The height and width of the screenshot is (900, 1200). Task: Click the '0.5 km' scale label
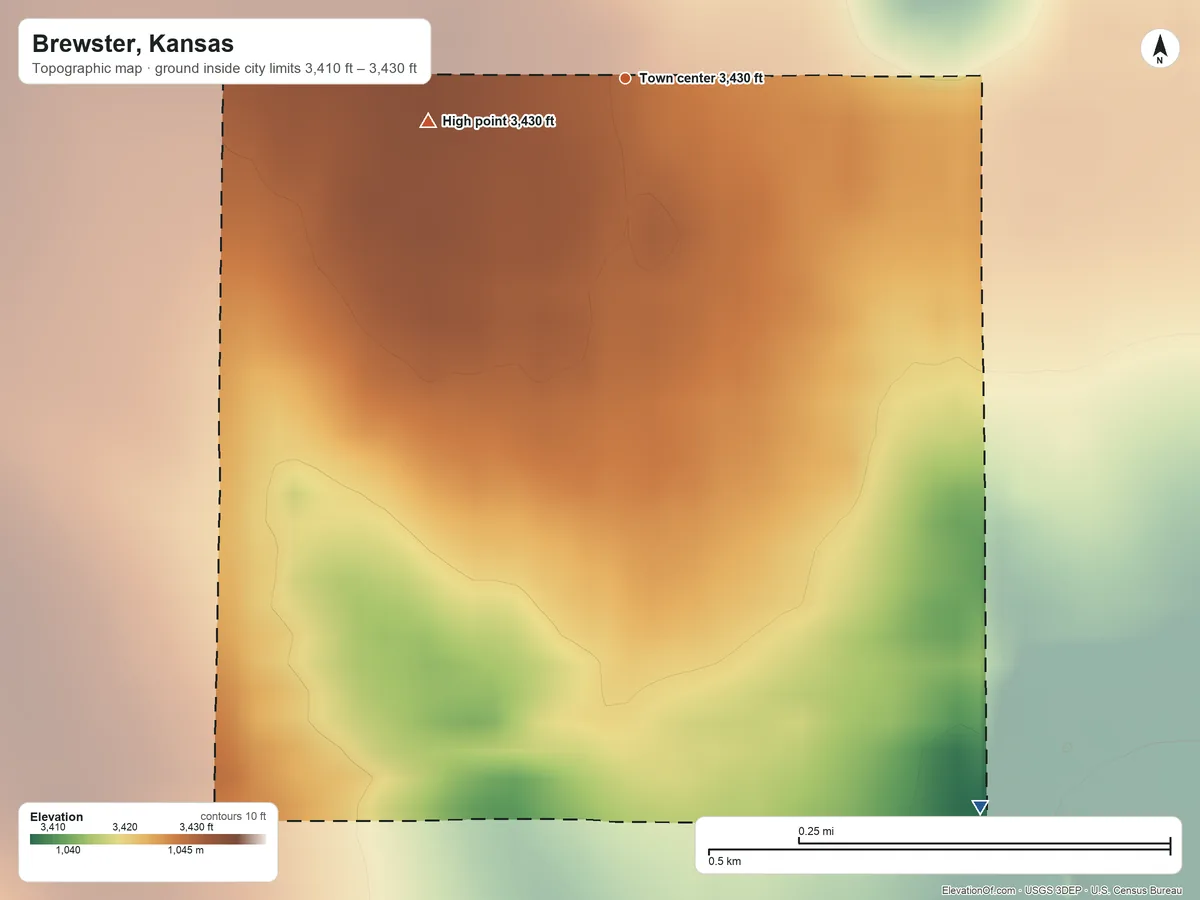pos(725,861)
